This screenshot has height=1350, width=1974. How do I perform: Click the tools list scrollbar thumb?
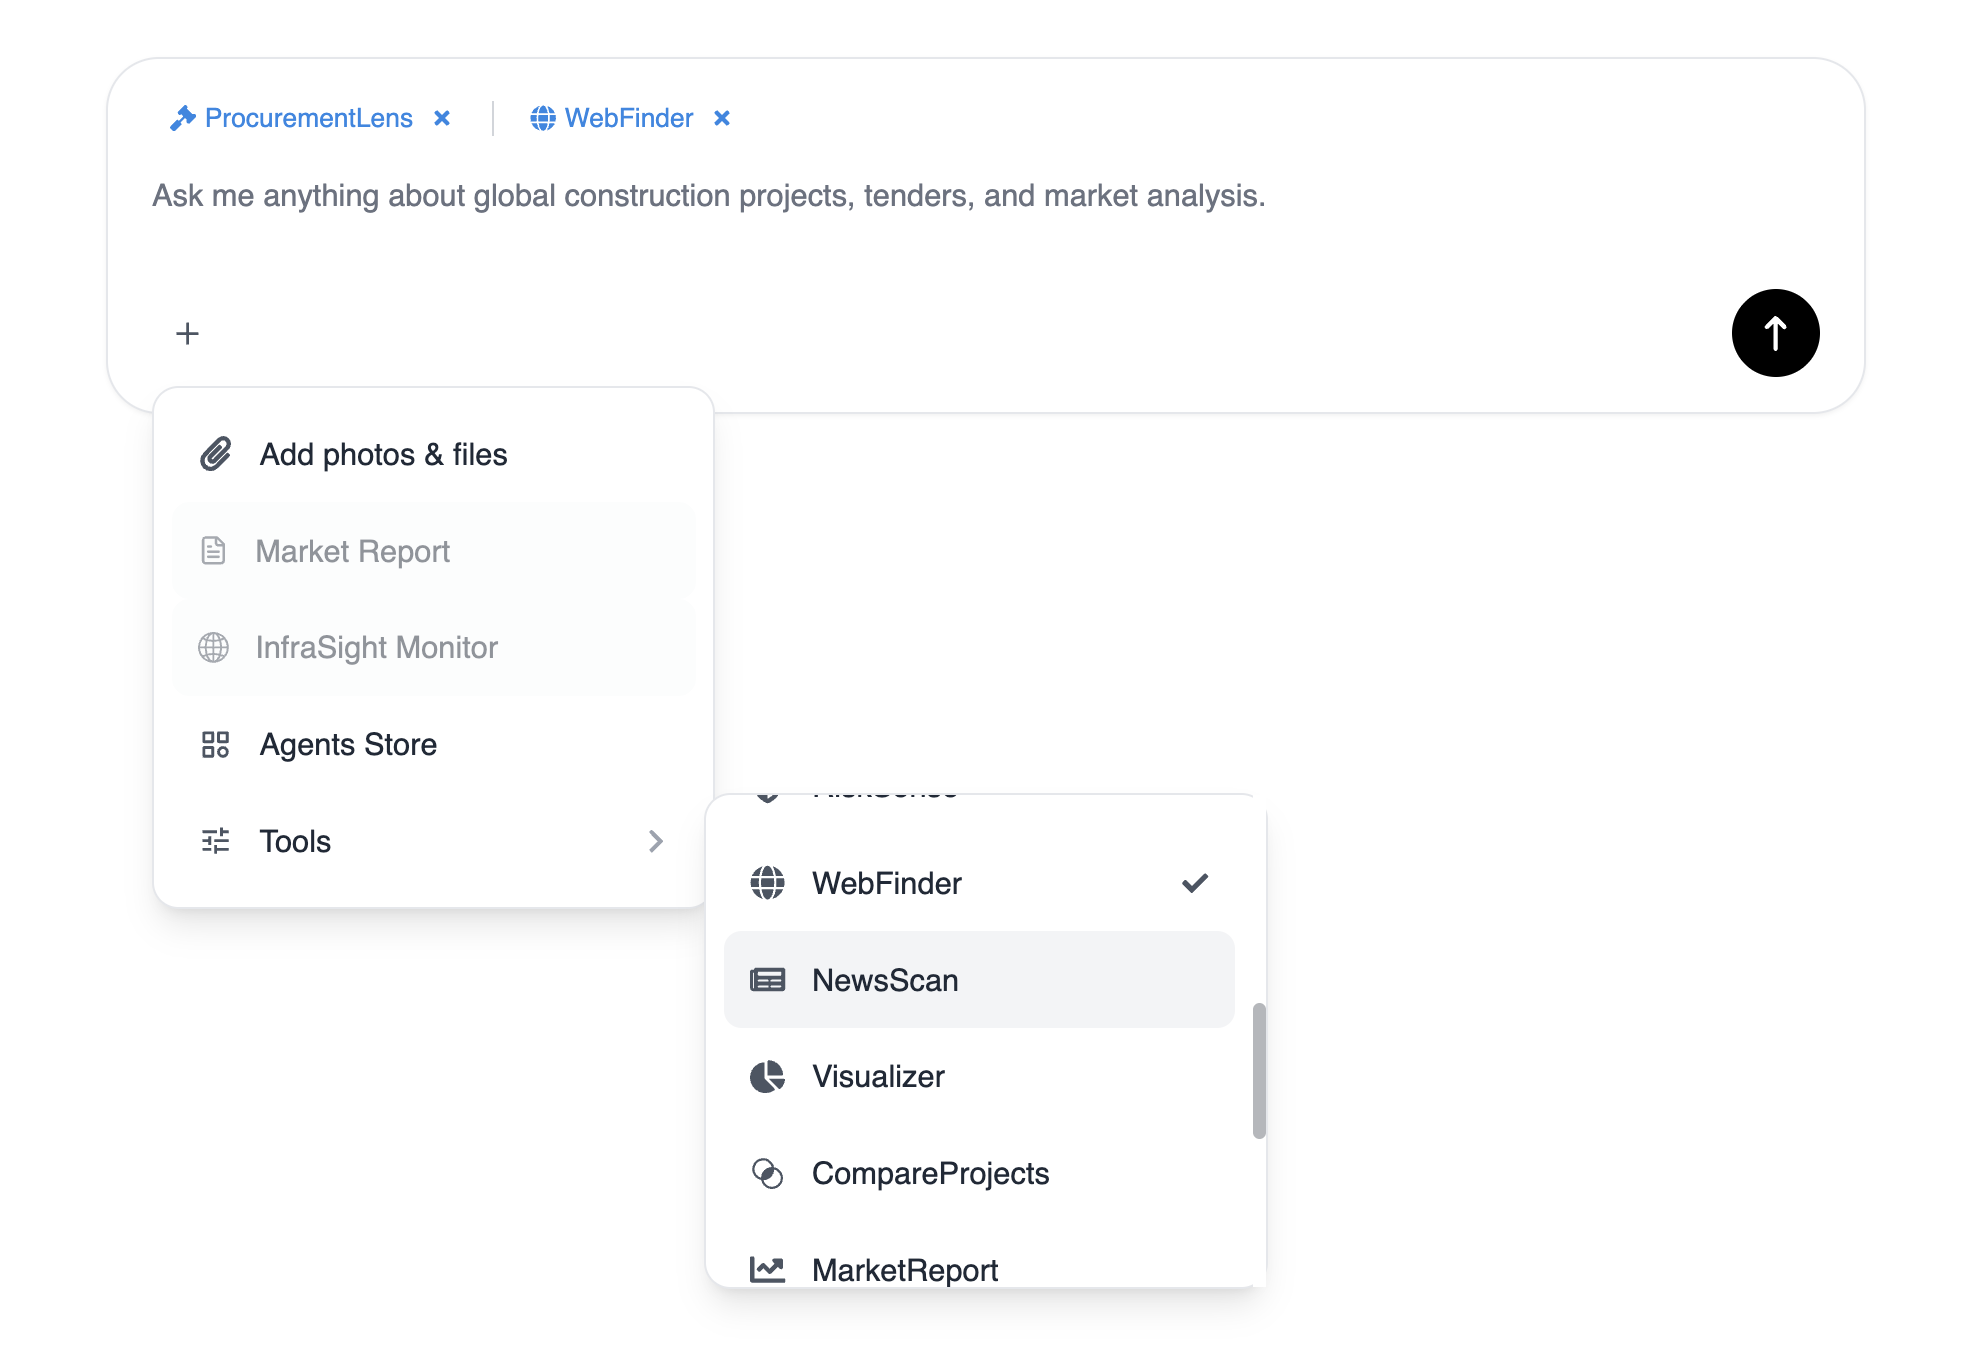1259,1071
